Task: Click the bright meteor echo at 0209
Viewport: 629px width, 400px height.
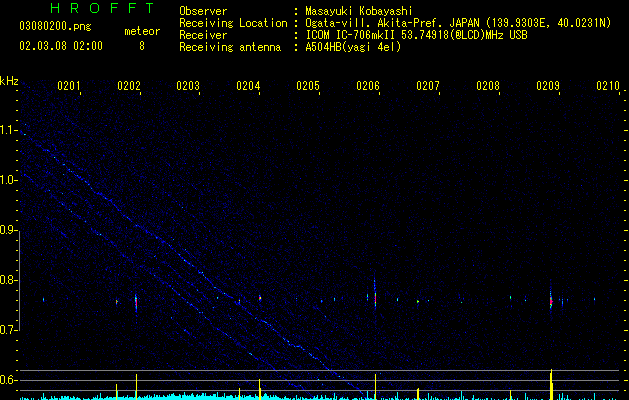Action: (551, 301)
